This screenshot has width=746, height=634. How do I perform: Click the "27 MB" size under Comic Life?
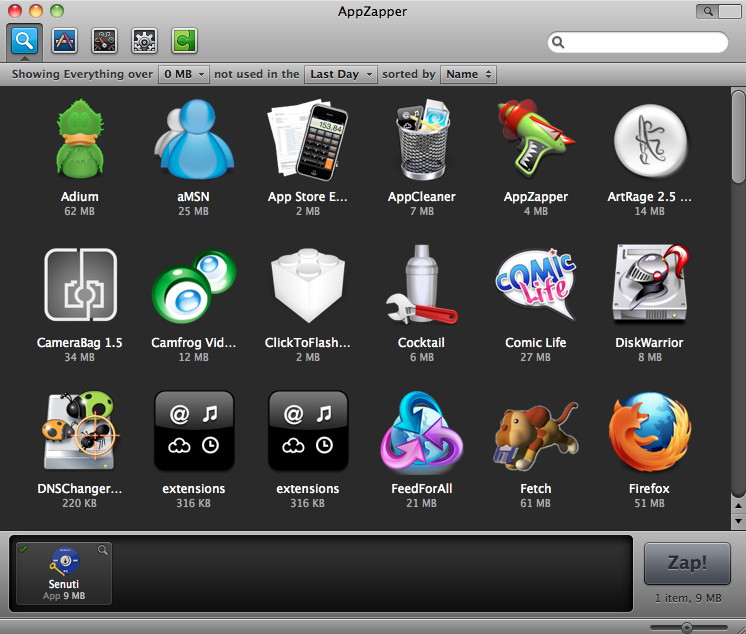535,357
